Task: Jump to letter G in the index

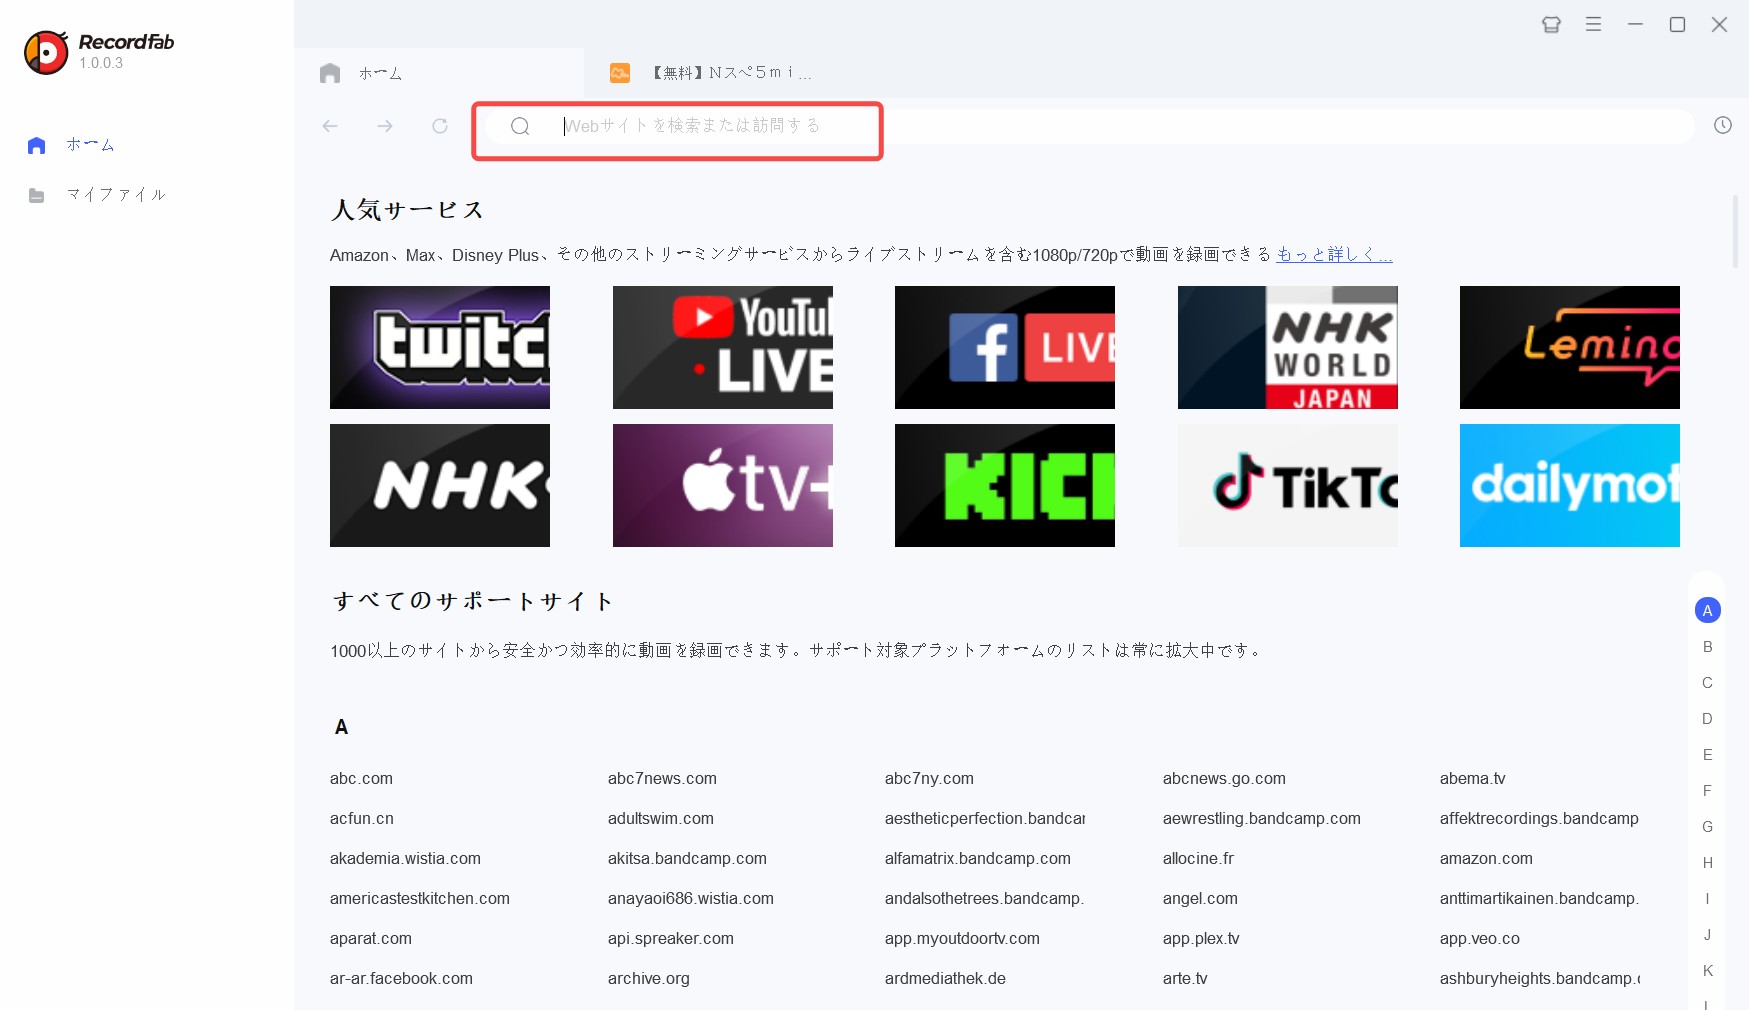Action: 1707,827
